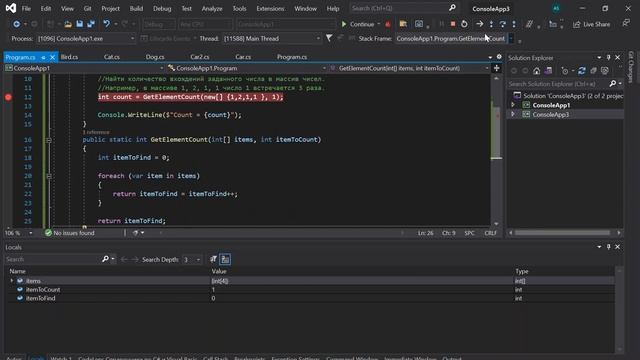Click the Name column header in Locals
This screenshot has height=360, width=640.
pos(18,271)
